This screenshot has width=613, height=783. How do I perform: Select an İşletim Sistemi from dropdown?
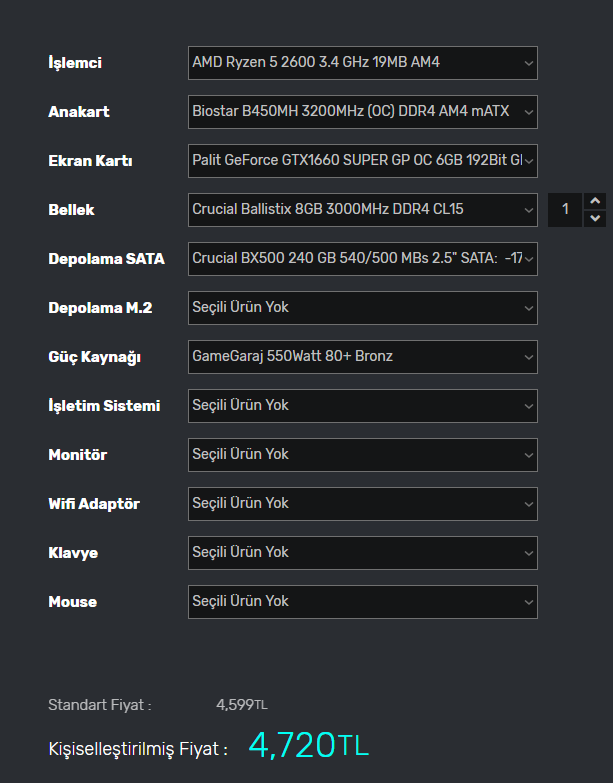pos(362,406)
